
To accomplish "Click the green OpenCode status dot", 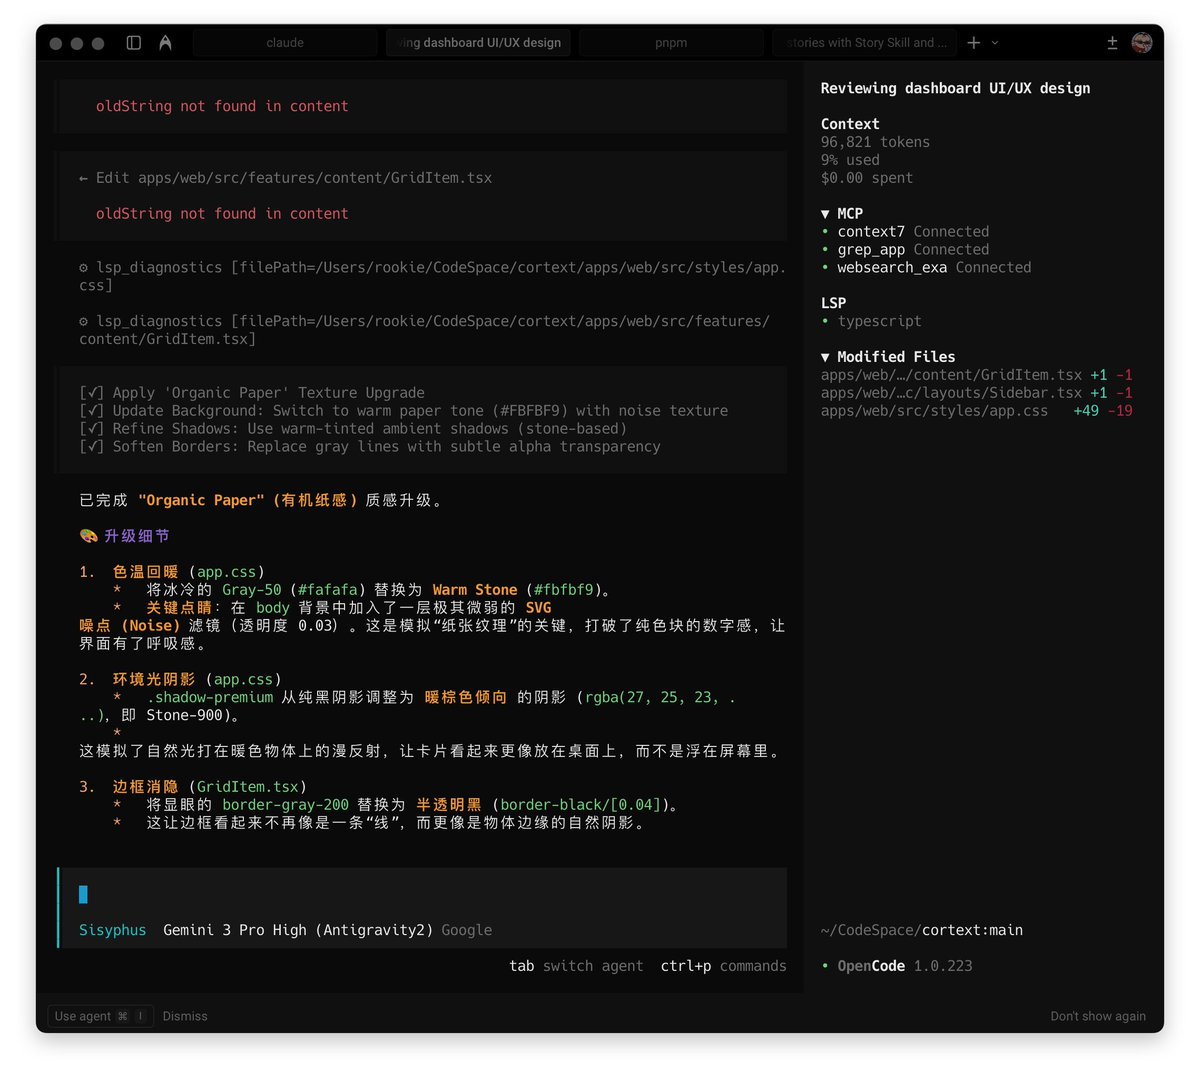I will (825, 966).
